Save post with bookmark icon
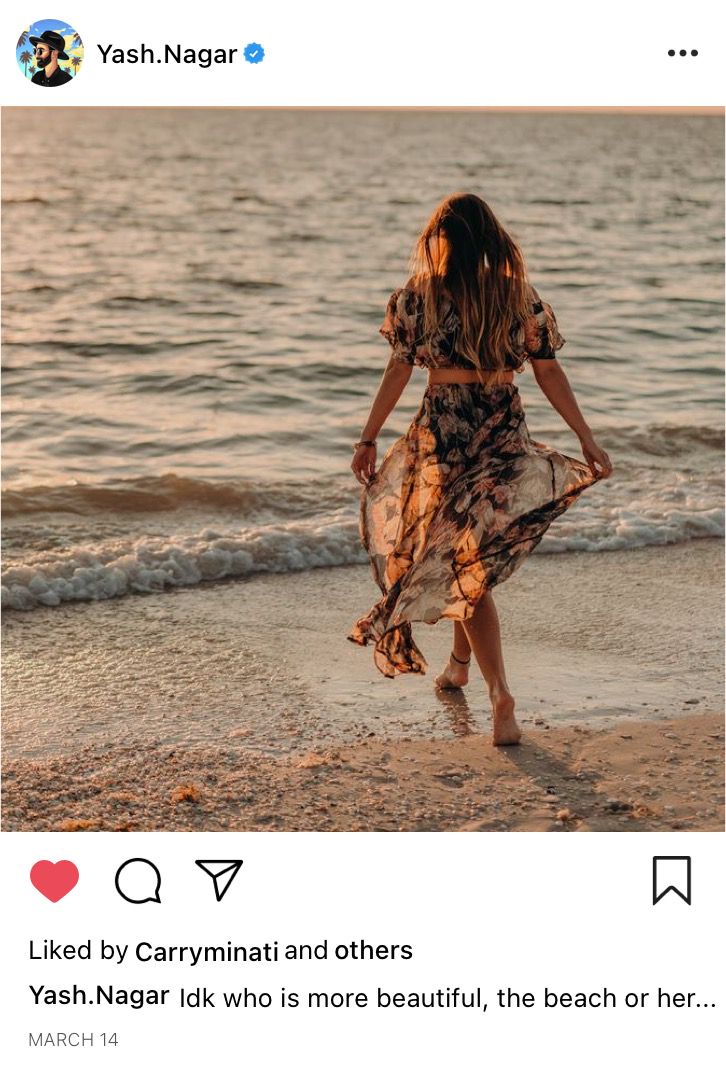Image resolution: width=726 pixels, height=1092 pixels. point(672,880)
